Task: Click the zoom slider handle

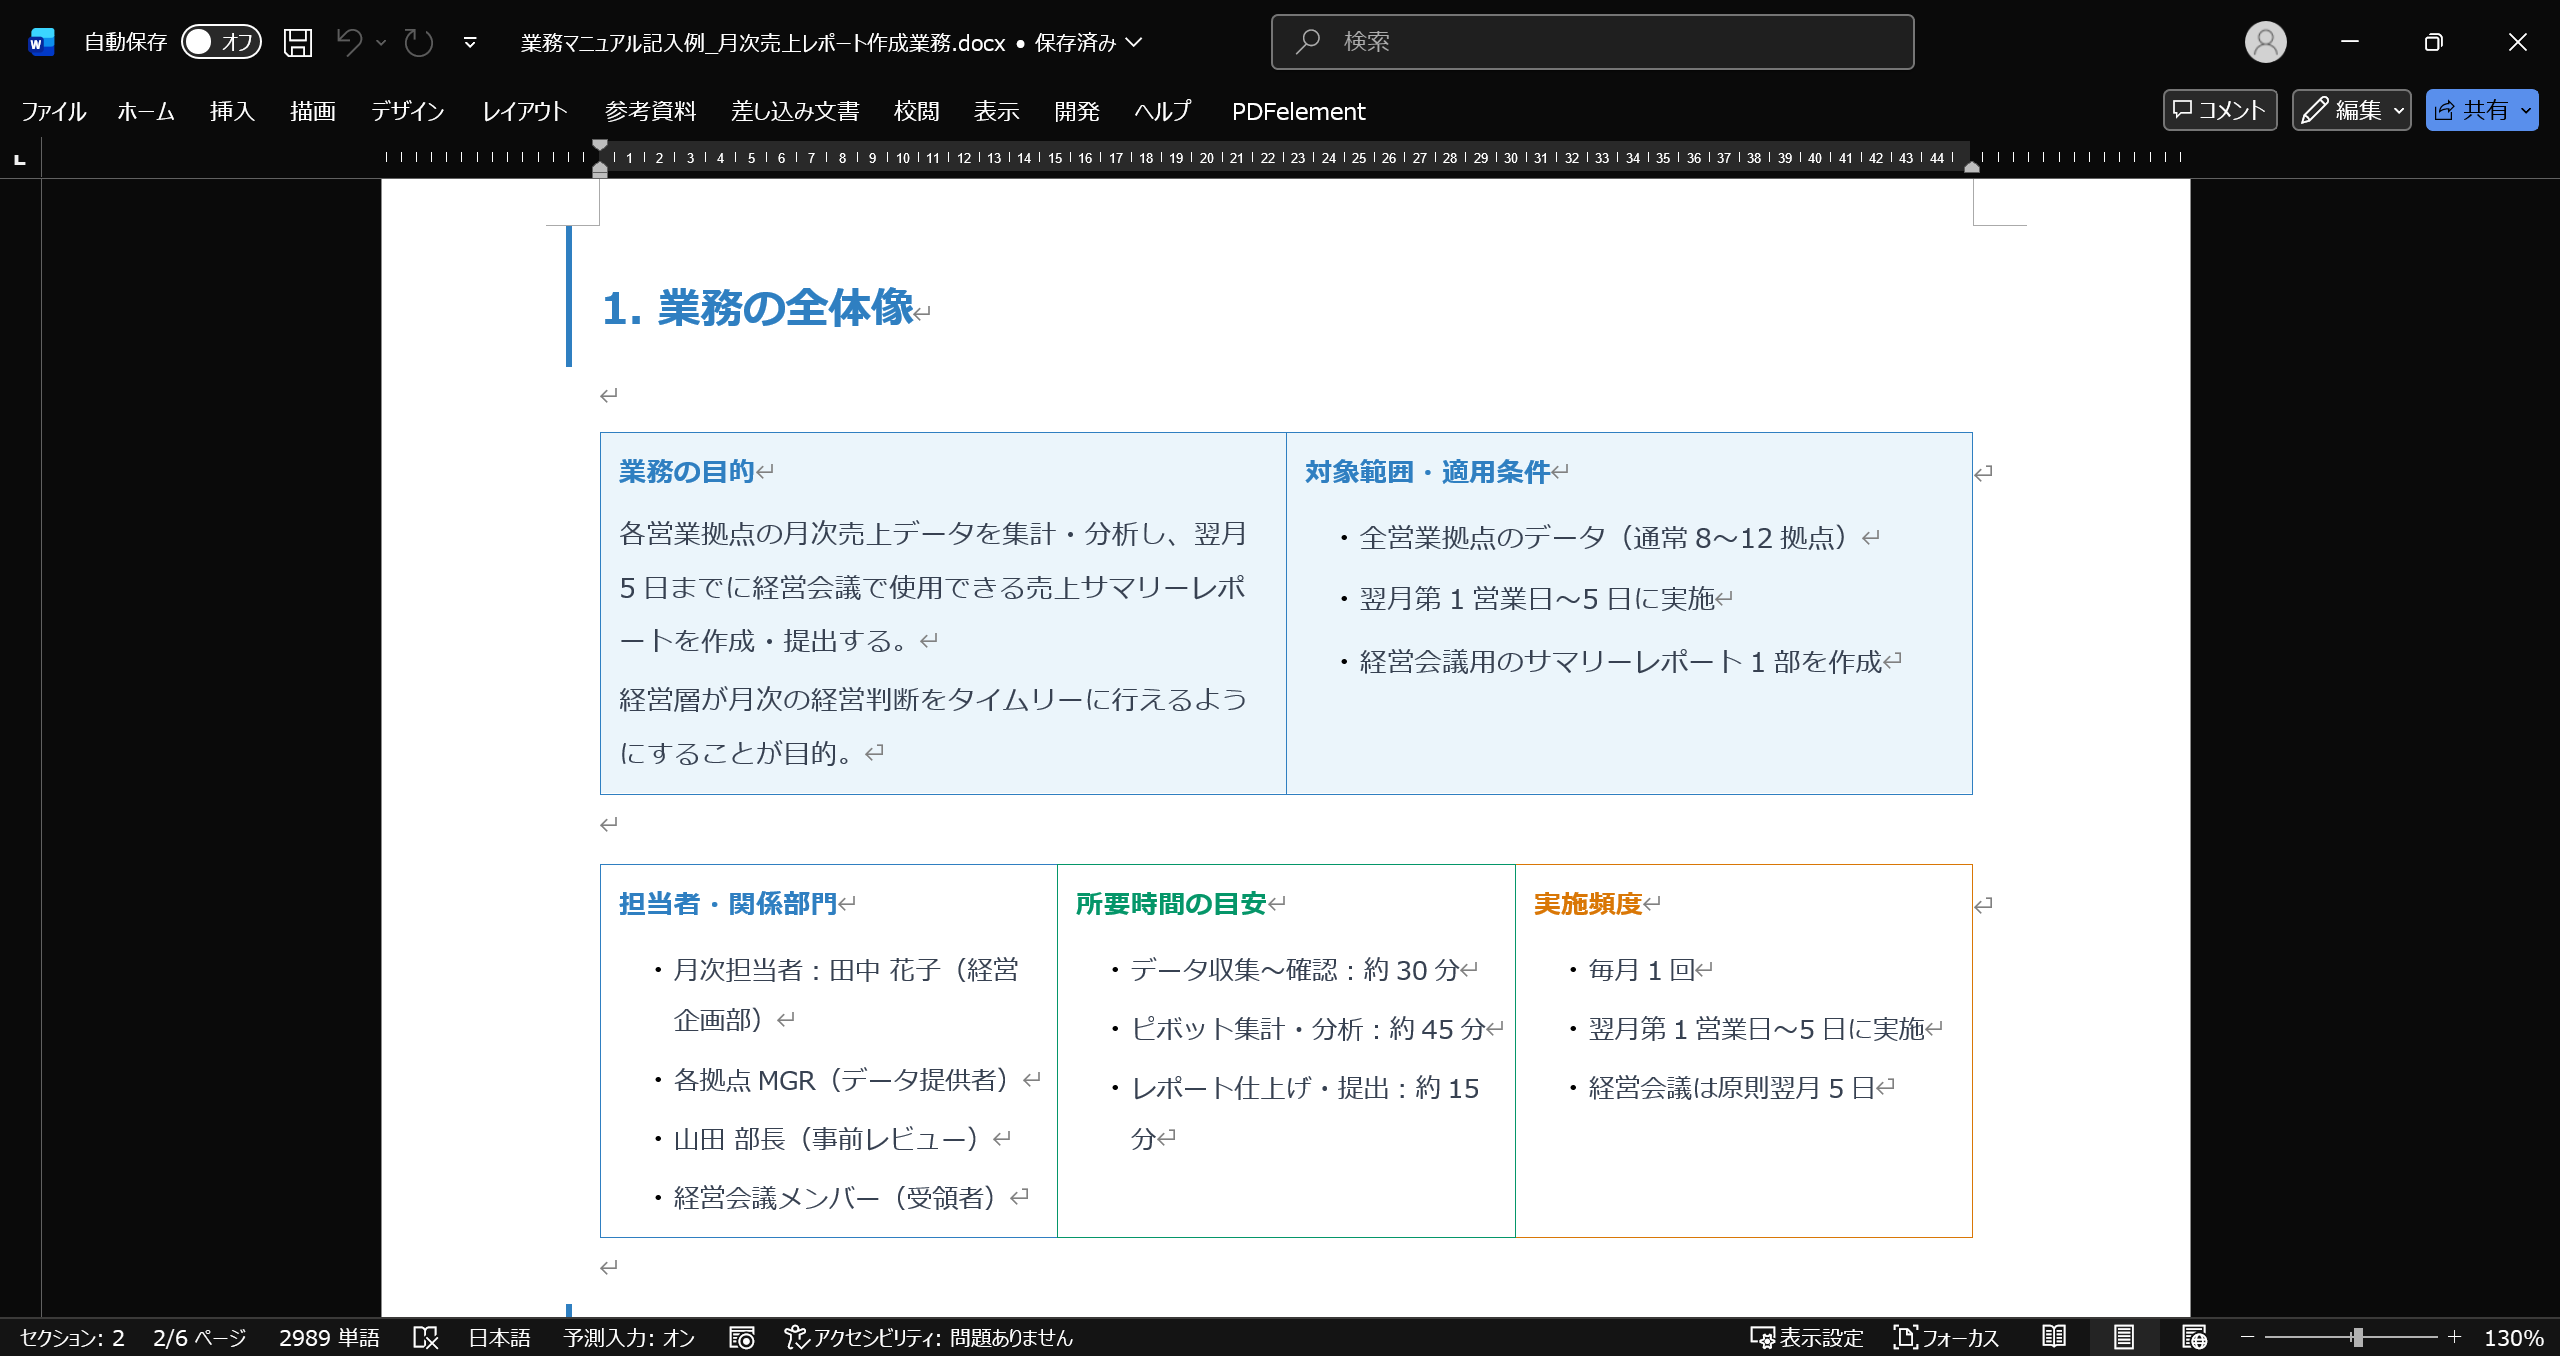Action: pos(2358,1337)
